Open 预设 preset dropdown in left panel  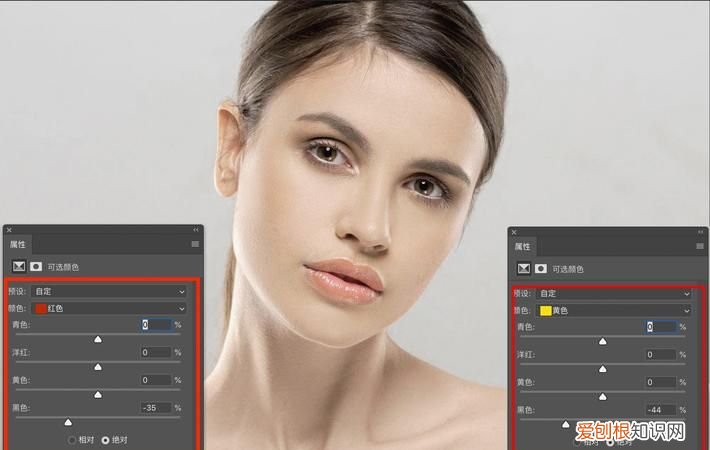click(110, 291)
